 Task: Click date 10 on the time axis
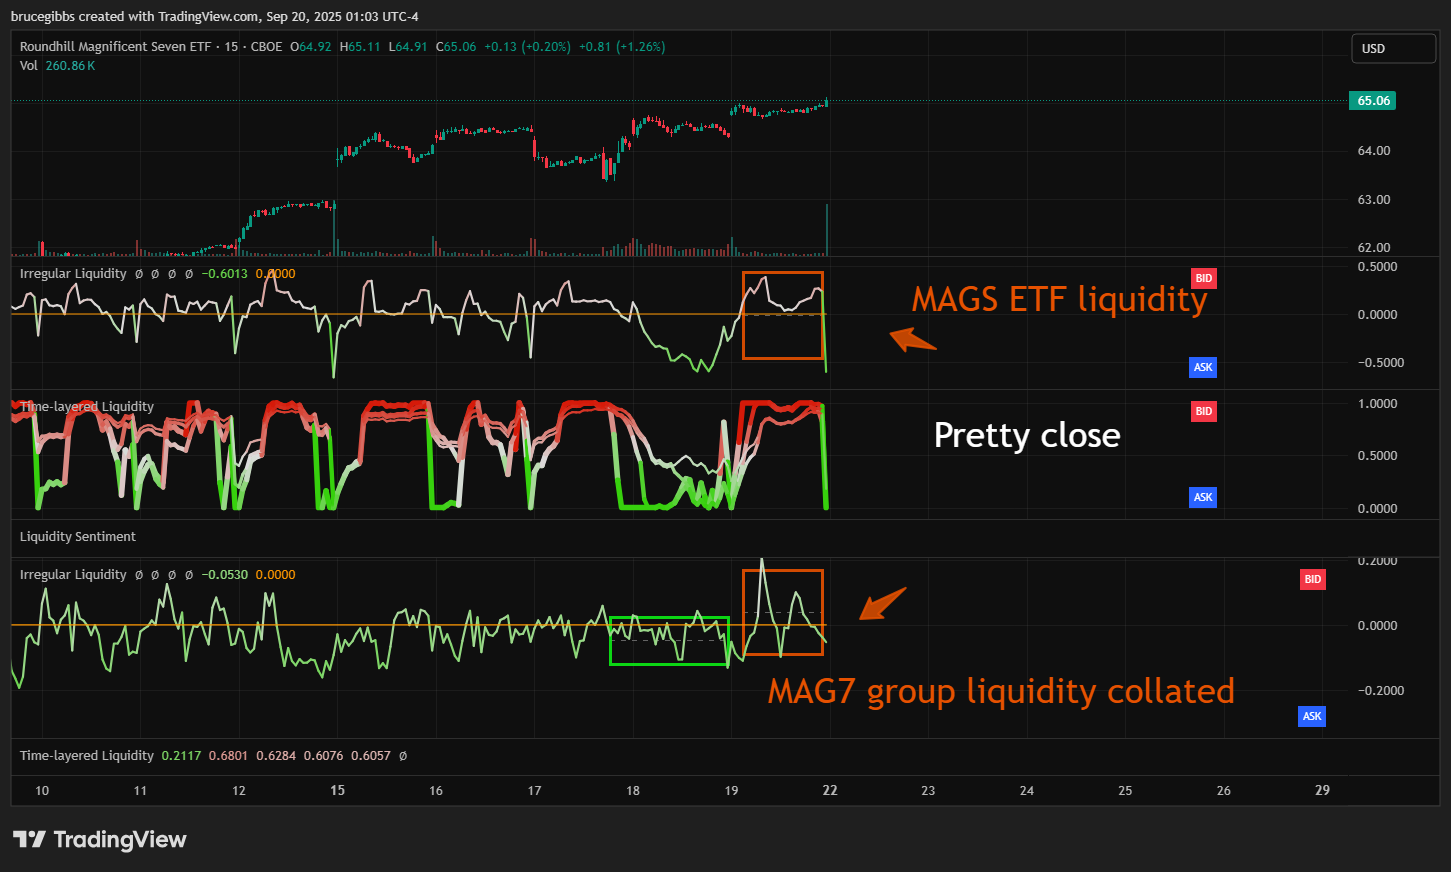pyautogui.click(x=42, y=791)
